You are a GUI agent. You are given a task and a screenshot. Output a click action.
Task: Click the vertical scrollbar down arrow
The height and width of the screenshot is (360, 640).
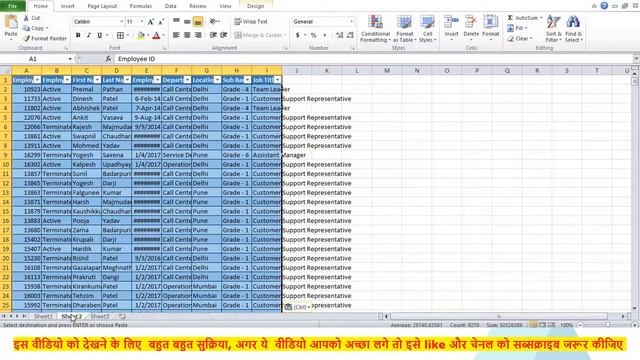[x=634, y=309]
